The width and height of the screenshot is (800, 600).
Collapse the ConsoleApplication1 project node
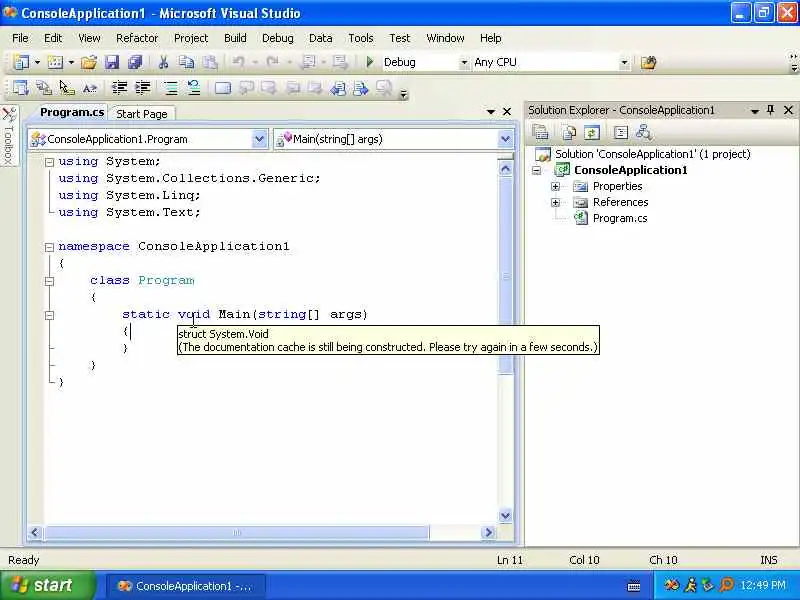point(537,170)
